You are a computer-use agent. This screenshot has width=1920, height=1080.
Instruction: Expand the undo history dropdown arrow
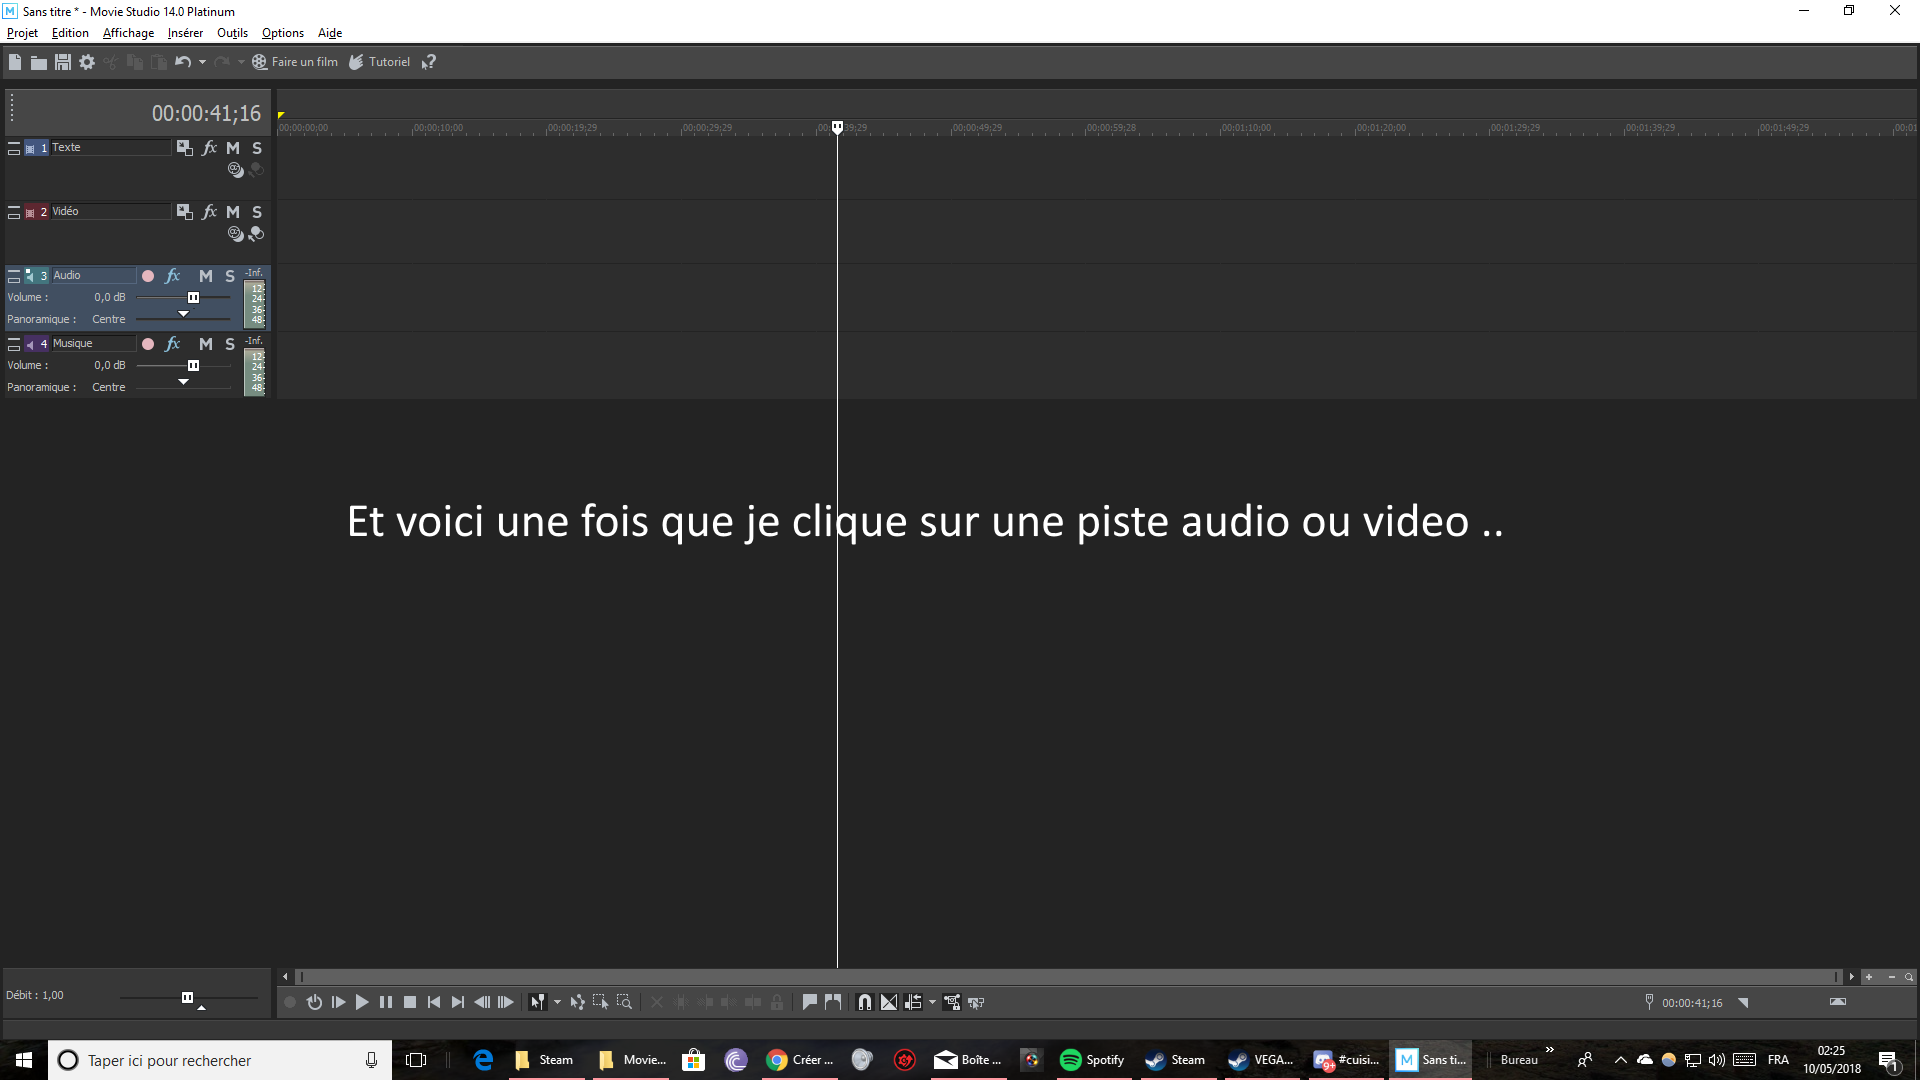(x=202, y=62)
